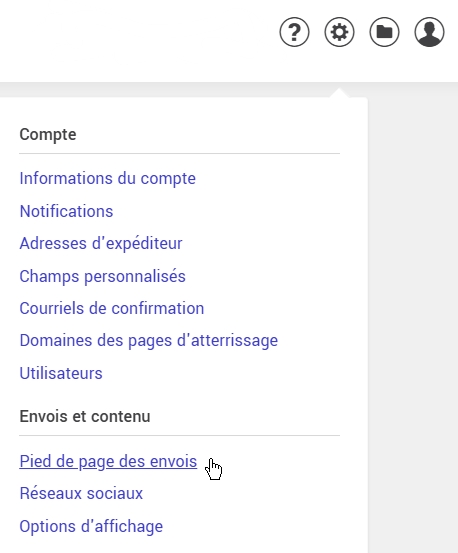Click the Envois et contenu heading

(85, 417)
